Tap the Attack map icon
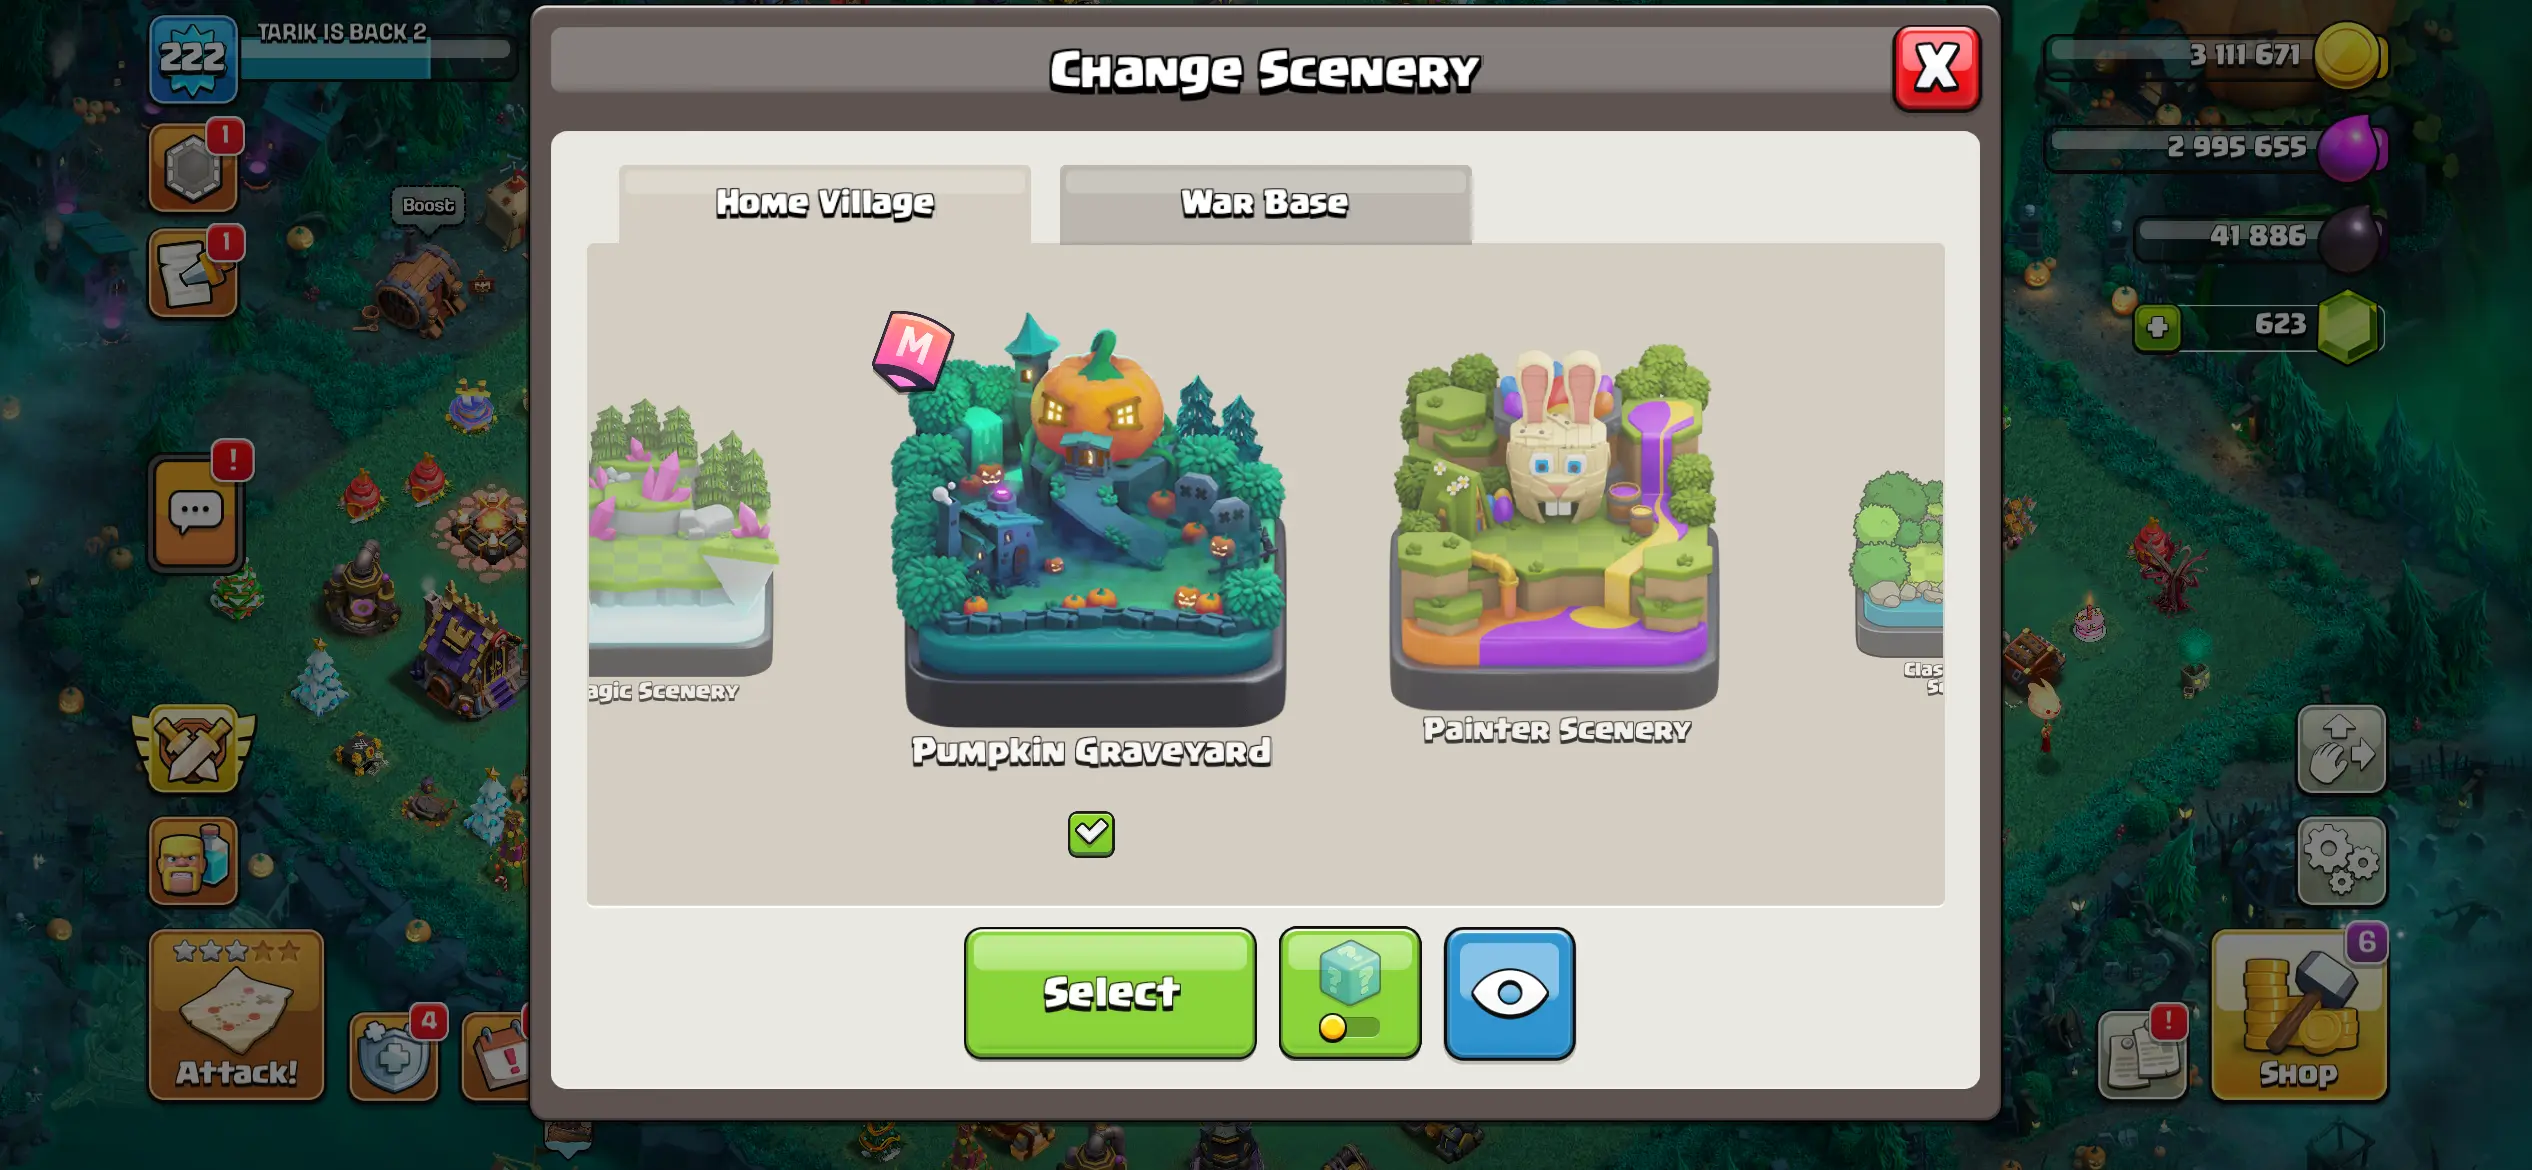The image size is (2532, 1170). point(237,1014)
